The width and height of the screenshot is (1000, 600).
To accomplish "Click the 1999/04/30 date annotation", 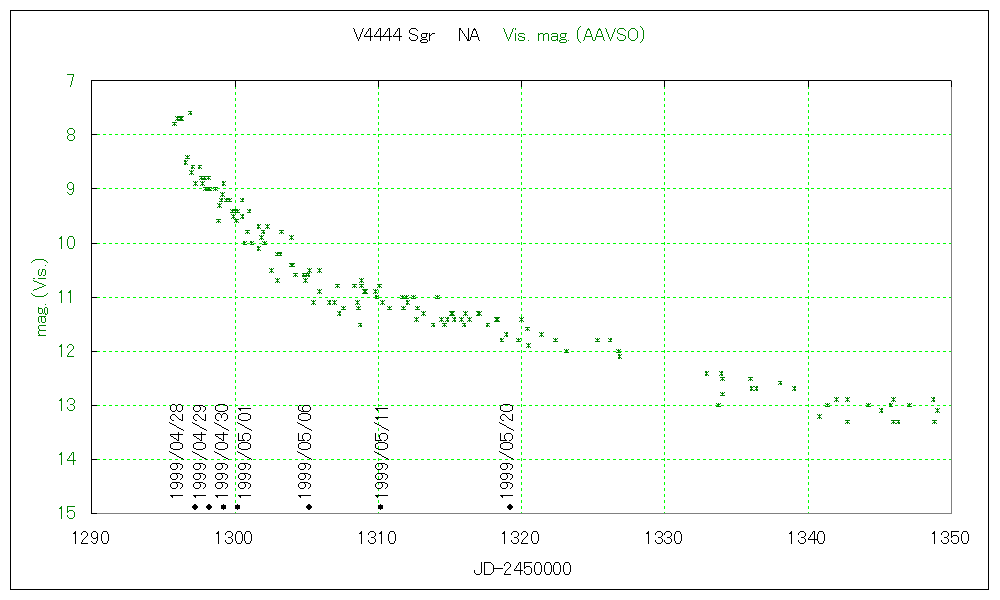I will pos(222,451).
